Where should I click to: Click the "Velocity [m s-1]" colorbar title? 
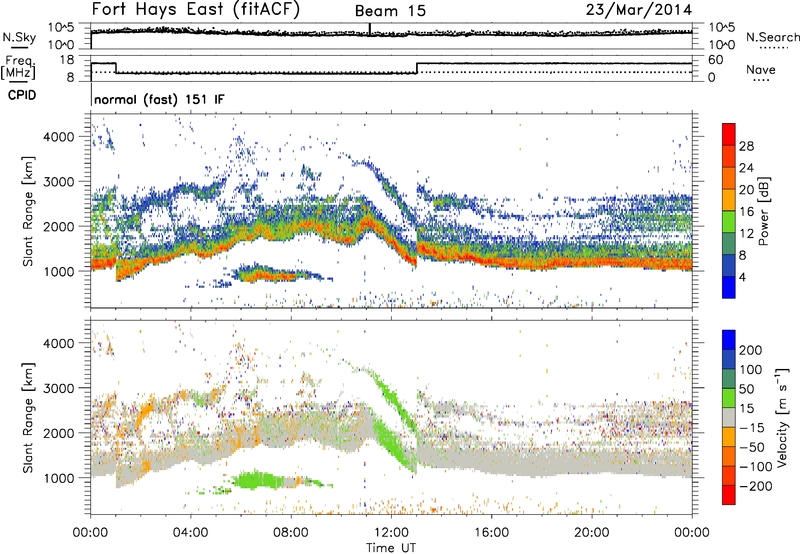pos(782,417)
